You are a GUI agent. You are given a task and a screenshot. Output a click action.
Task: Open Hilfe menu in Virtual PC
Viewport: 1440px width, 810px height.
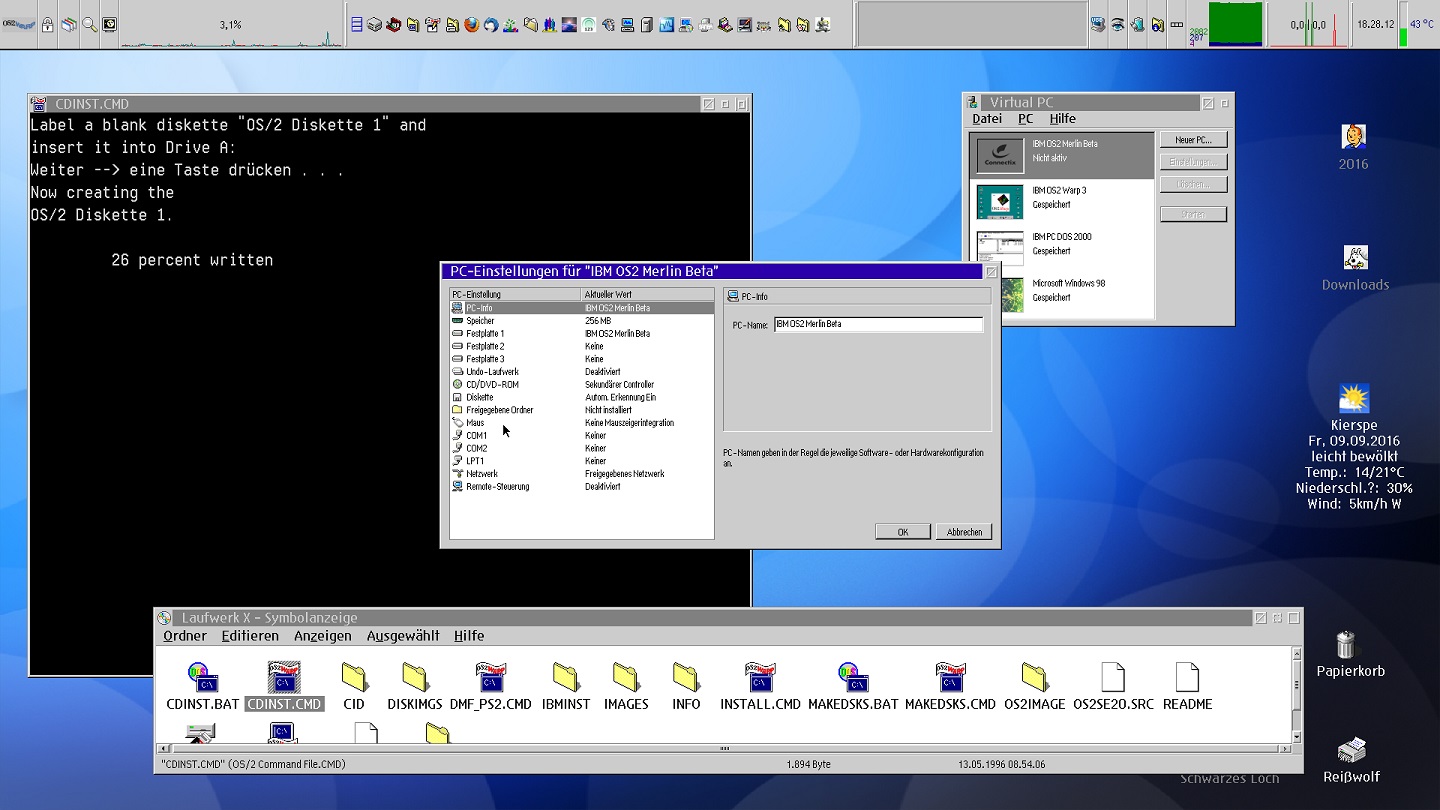point(1062,118)
